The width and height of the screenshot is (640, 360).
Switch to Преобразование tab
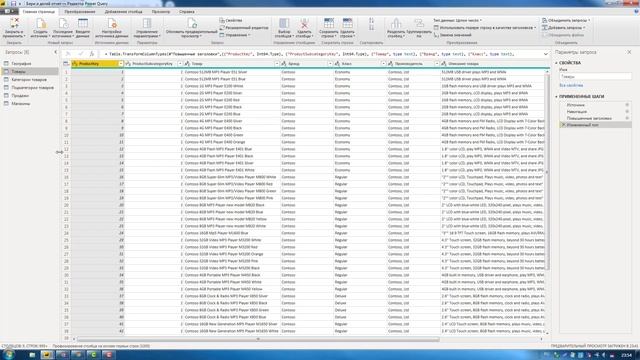(x=80, y=12)
